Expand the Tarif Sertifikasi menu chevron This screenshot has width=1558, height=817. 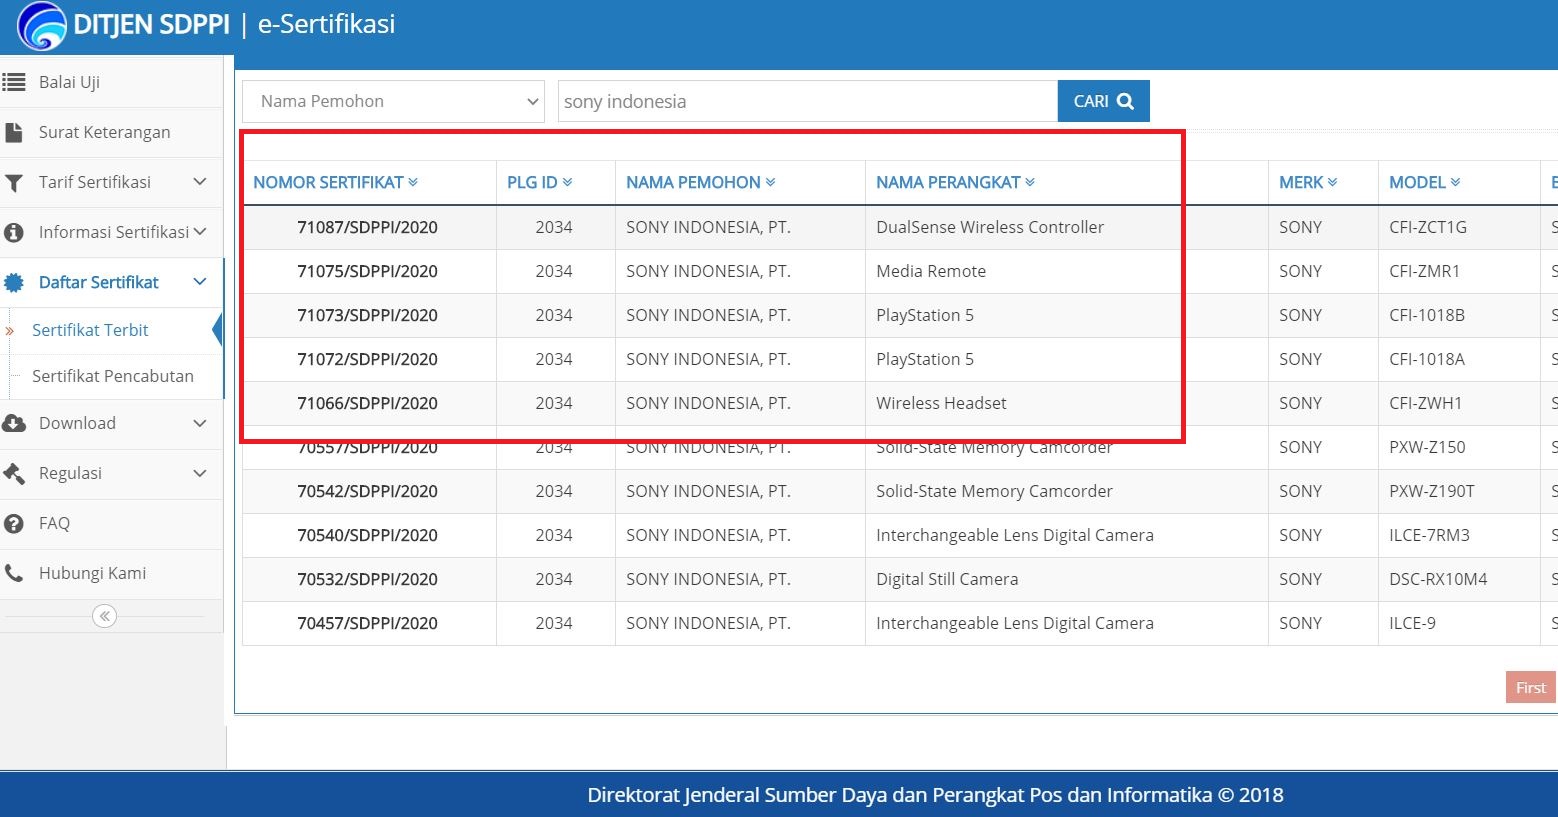(x=200, y=182)
